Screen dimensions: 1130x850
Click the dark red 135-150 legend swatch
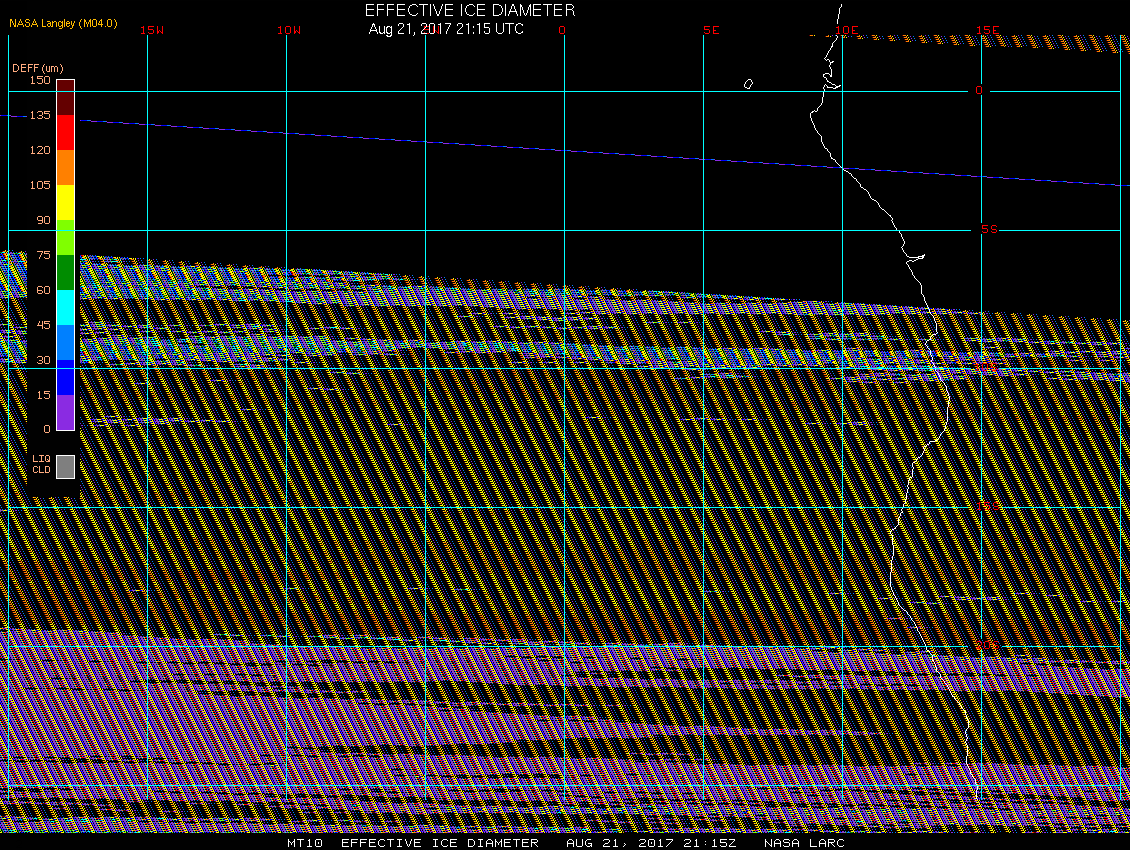(x=66, y=97)
